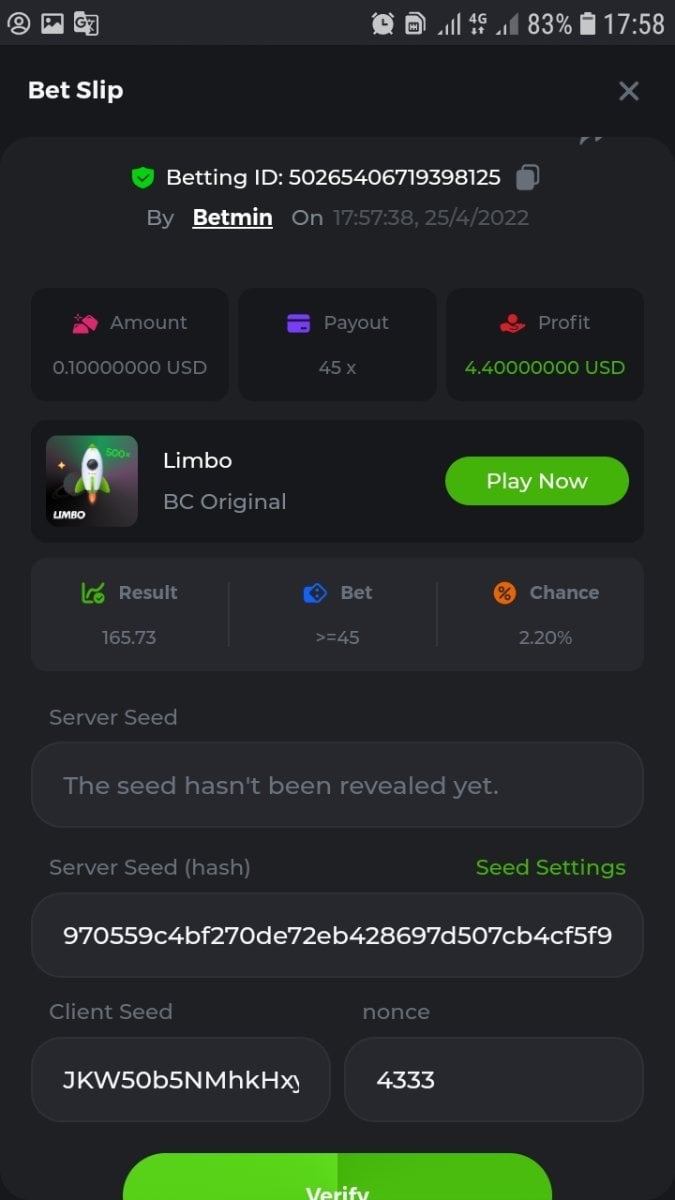The width and height of the screenshot is (675, 1200).
Task: Close the Bet Slip panel
Action: (x=628, y=91)
